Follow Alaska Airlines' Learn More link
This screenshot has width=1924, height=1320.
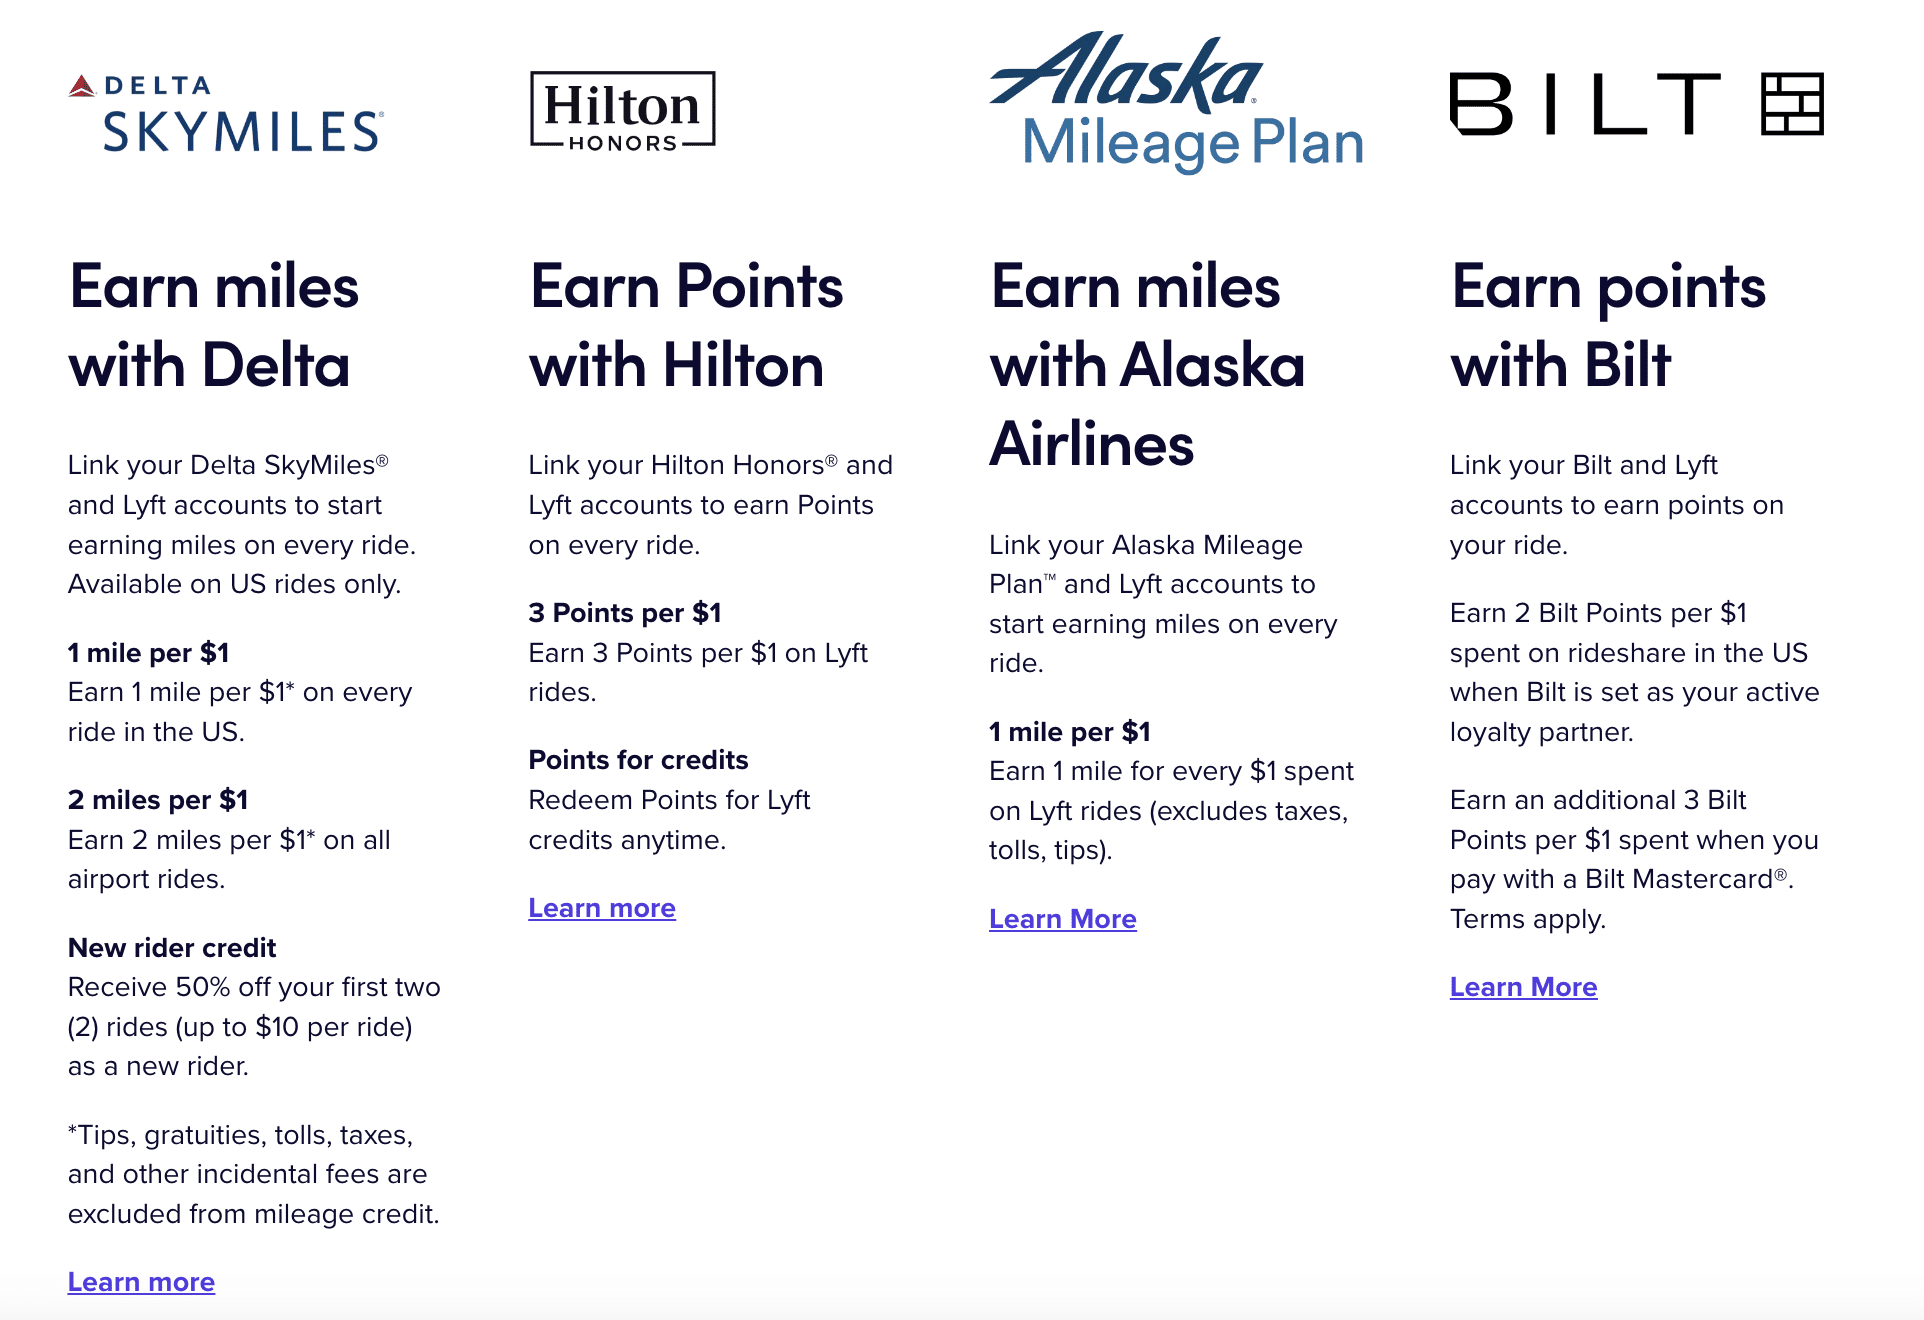[x=1062, y=919]
